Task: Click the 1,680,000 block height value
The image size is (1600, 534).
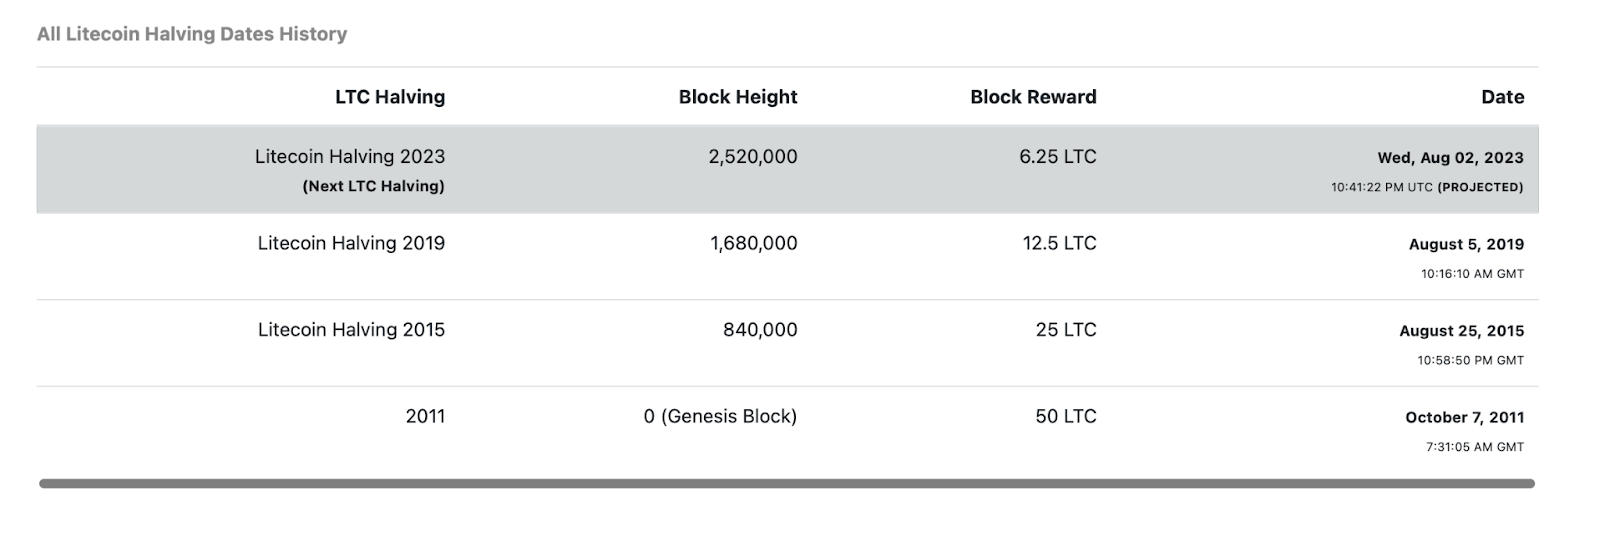Action: tap(754, 243)
